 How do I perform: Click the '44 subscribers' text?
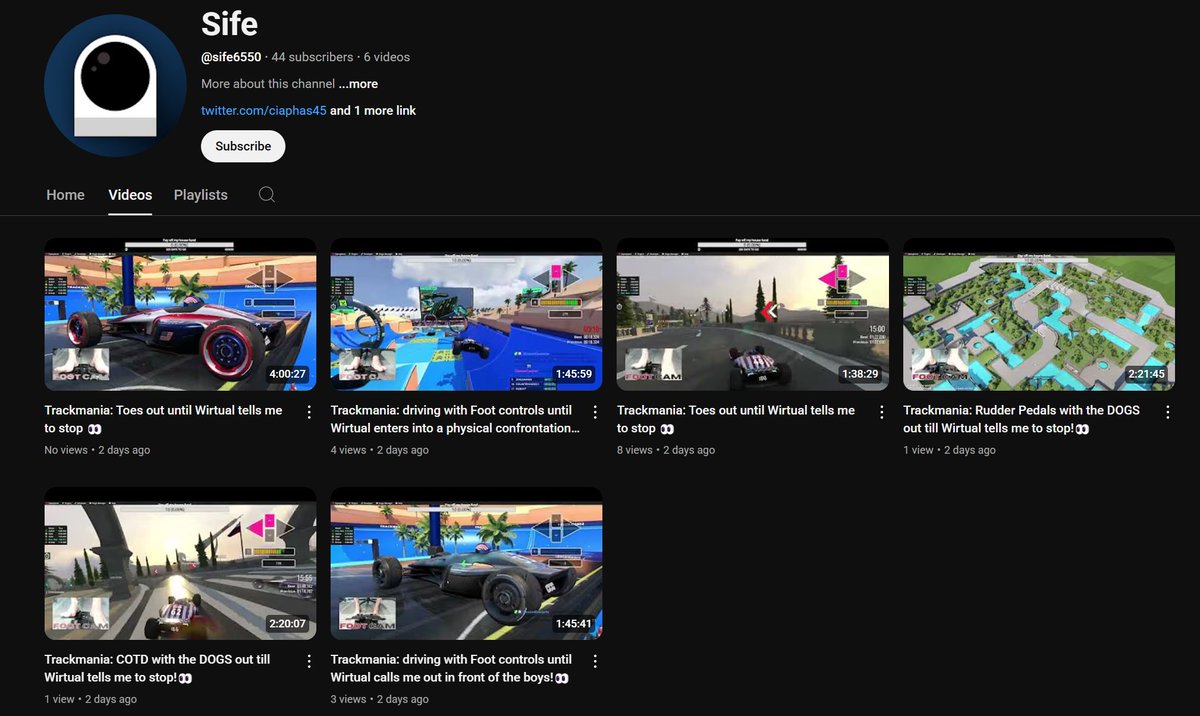pos(312,57)
